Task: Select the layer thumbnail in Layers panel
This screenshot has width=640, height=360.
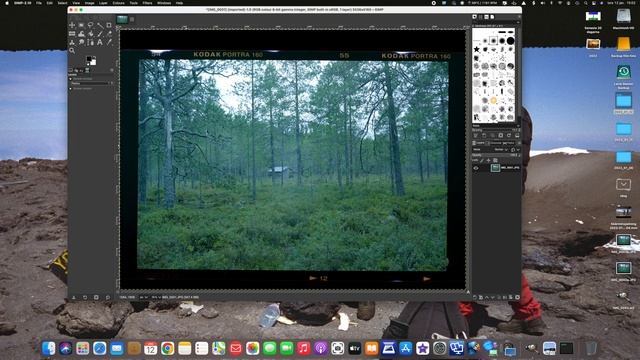Action: pos(495,168)
